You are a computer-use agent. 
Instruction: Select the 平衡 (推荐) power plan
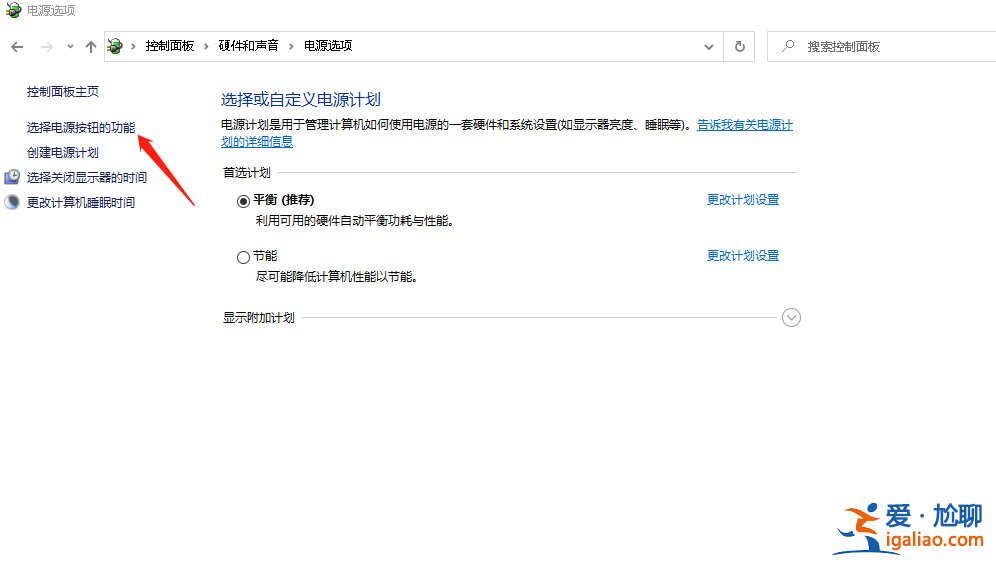[x=243, y=201]
